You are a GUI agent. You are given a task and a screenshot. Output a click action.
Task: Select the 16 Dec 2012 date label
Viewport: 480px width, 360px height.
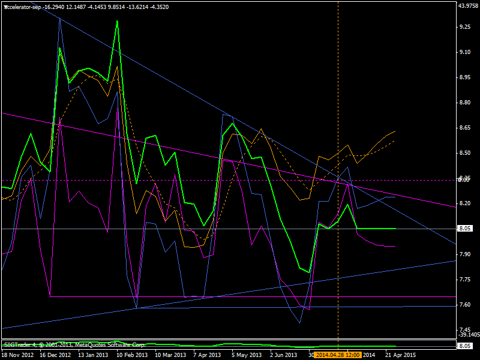(x=55, y=355)
